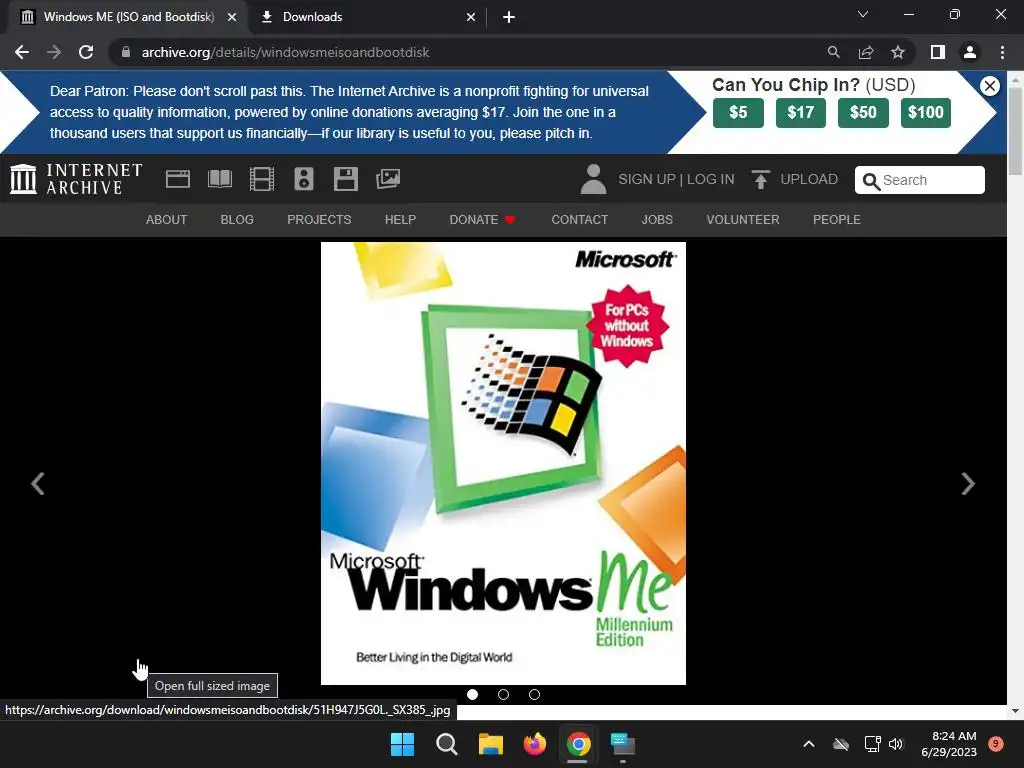Click the LOG IN link

click(x=711, y=179)
